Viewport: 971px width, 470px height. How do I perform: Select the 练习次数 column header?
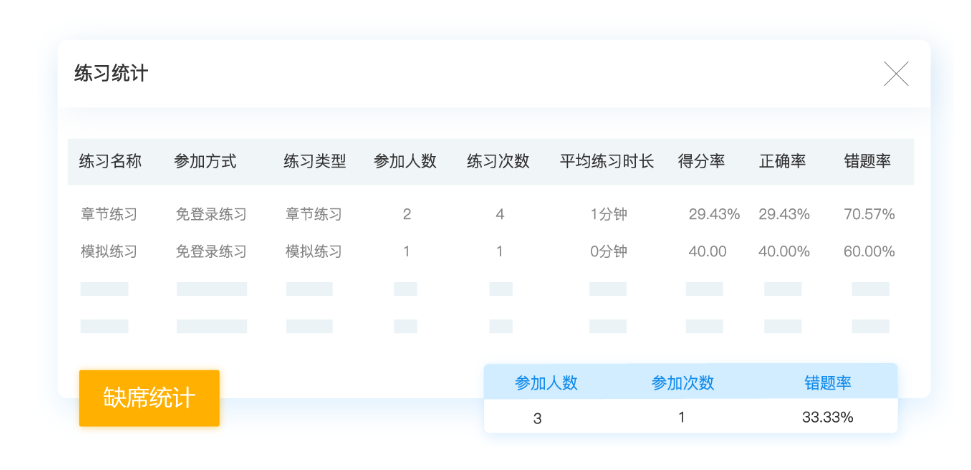click(x=498, y=161)
